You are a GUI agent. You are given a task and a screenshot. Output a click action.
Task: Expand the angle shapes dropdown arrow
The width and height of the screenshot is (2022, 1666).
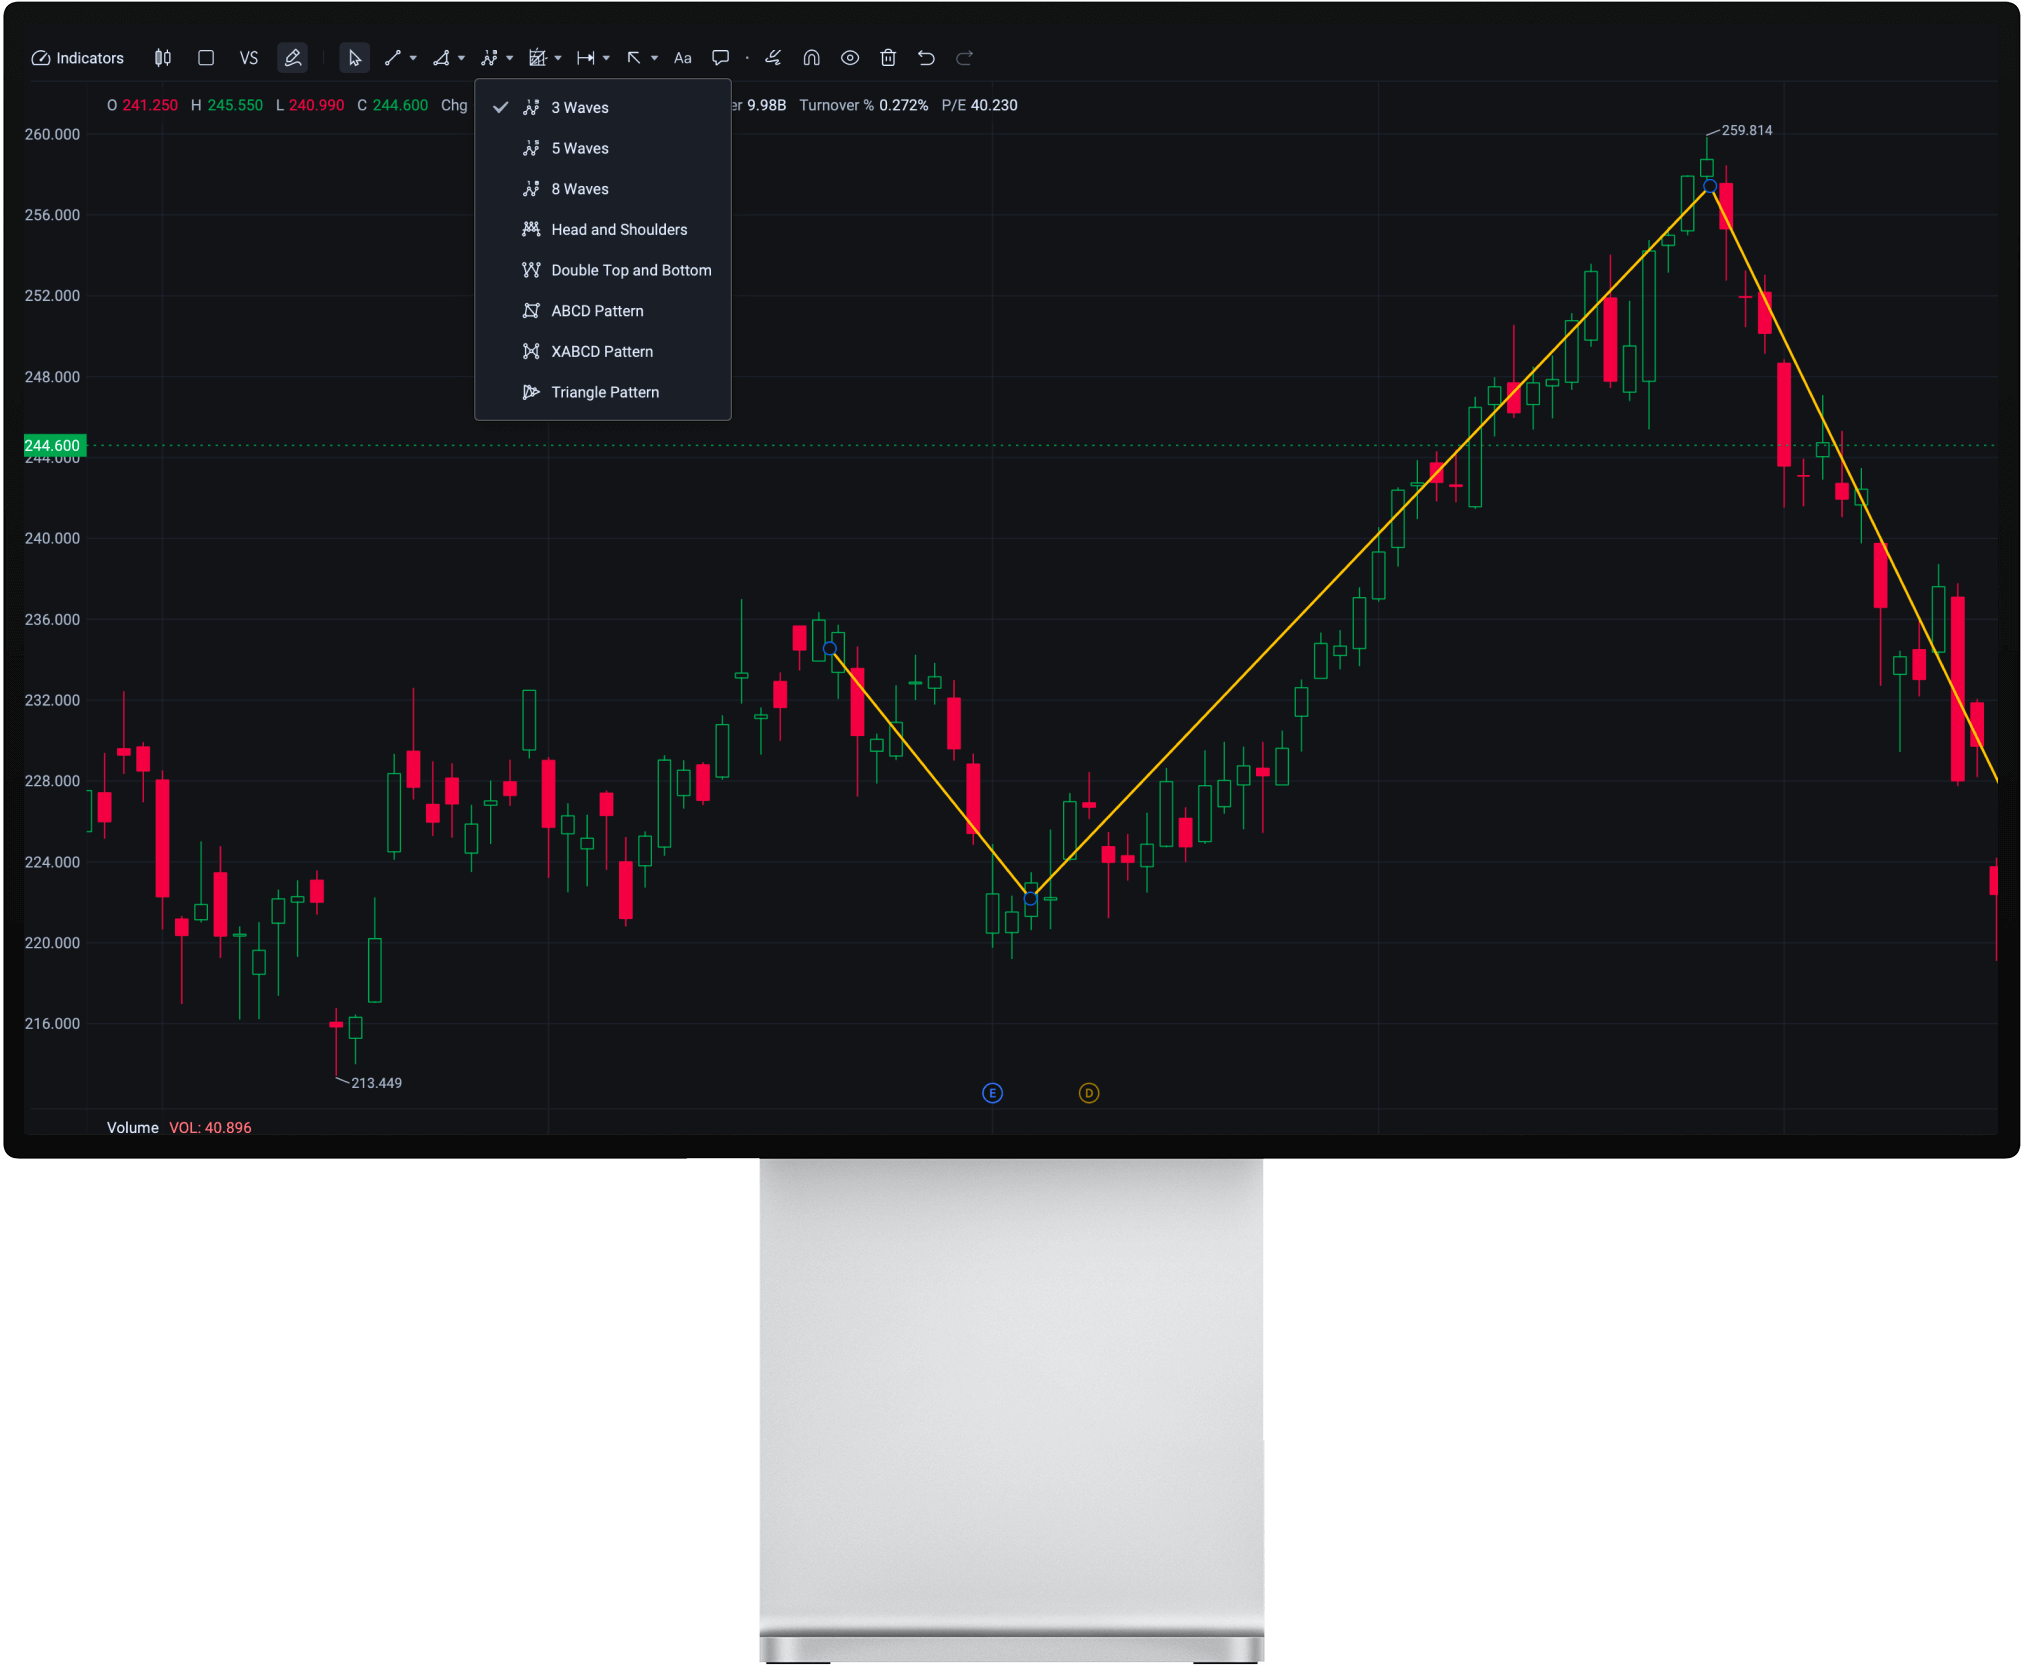(461, 58)
